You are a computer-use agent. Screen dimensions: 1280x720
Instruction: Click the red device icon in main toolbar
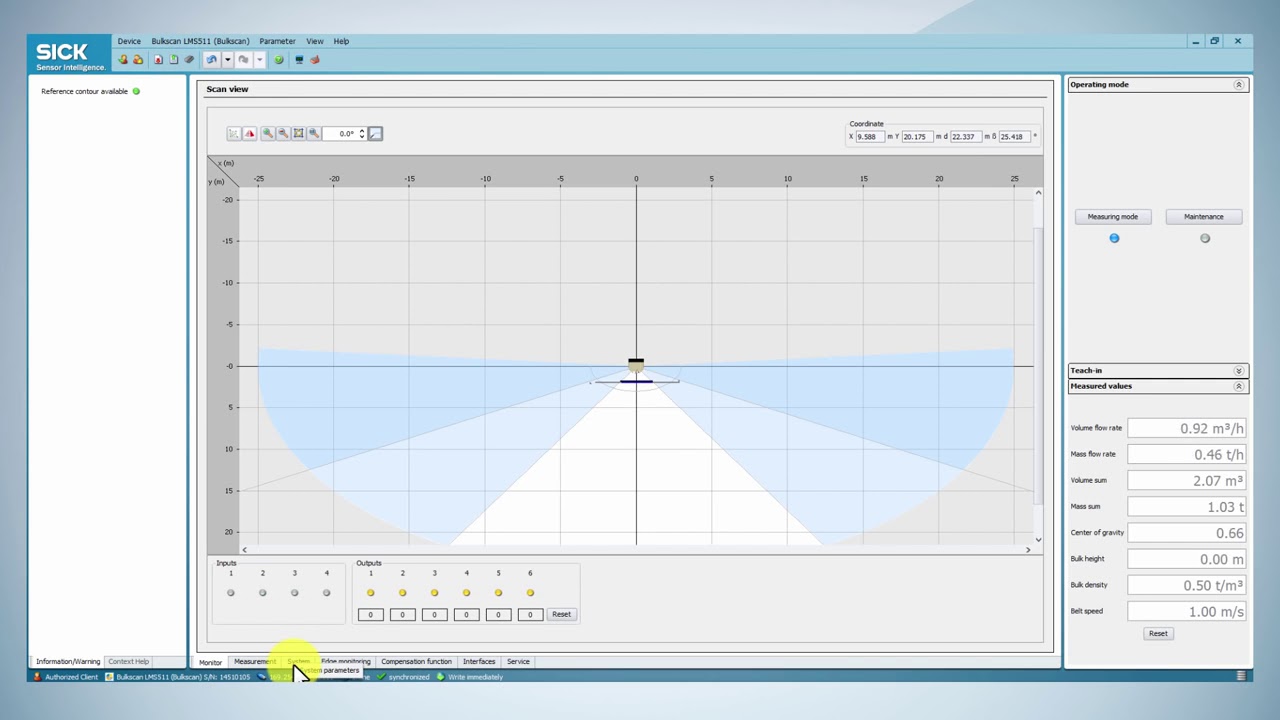314,60
